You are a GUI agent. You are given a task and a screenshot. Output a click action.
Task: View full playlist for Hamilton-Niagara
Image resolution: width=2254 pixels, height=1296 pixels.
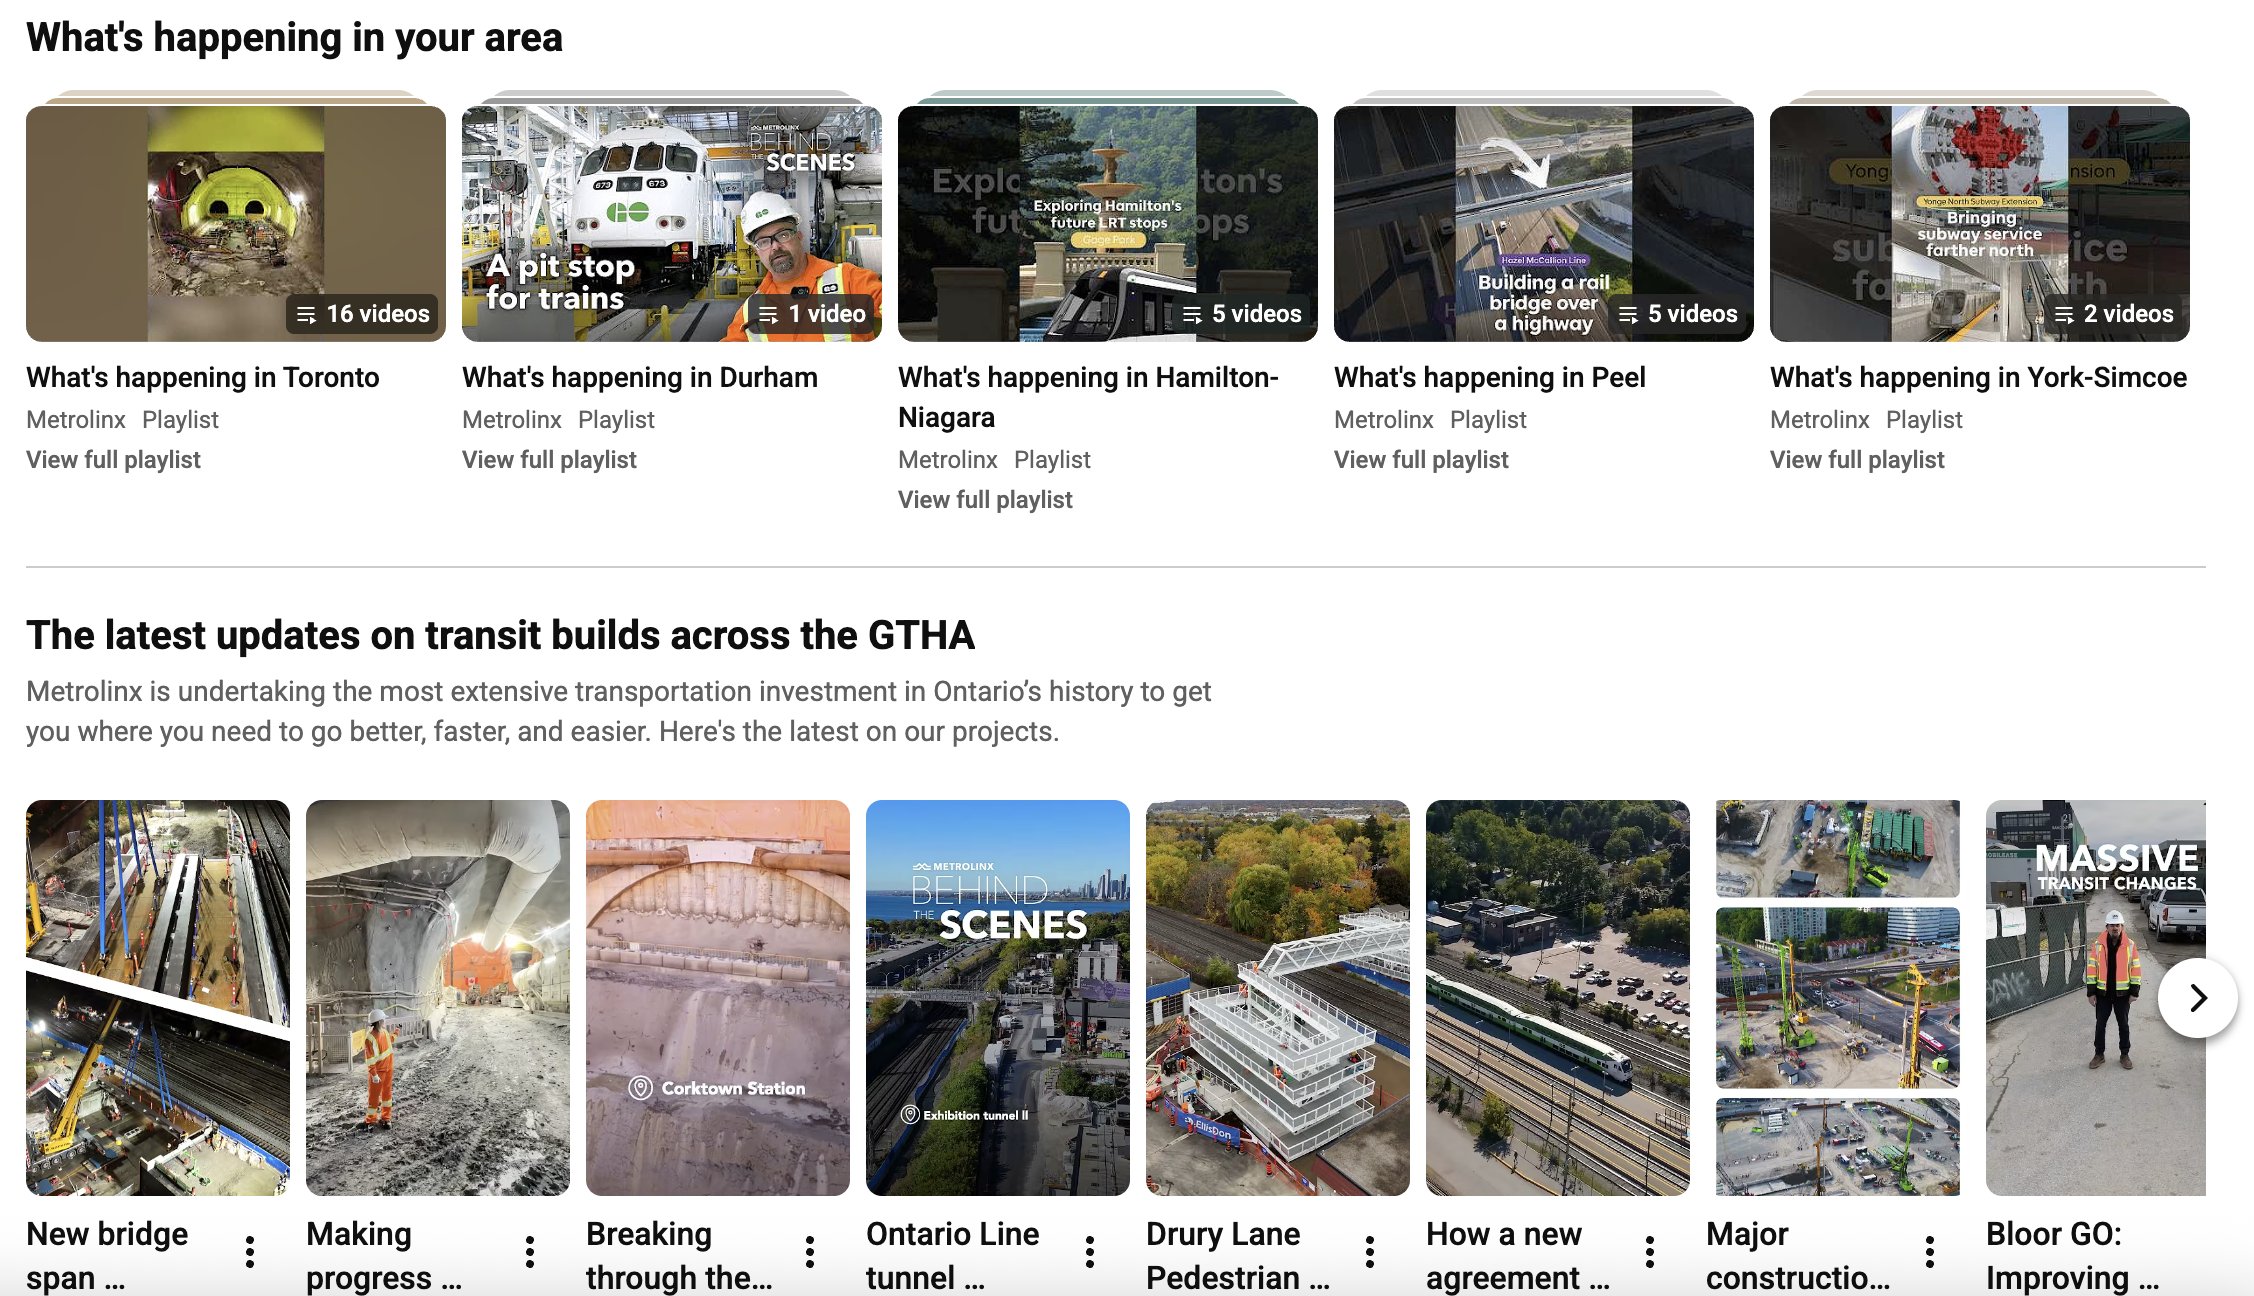click(985, 500)
